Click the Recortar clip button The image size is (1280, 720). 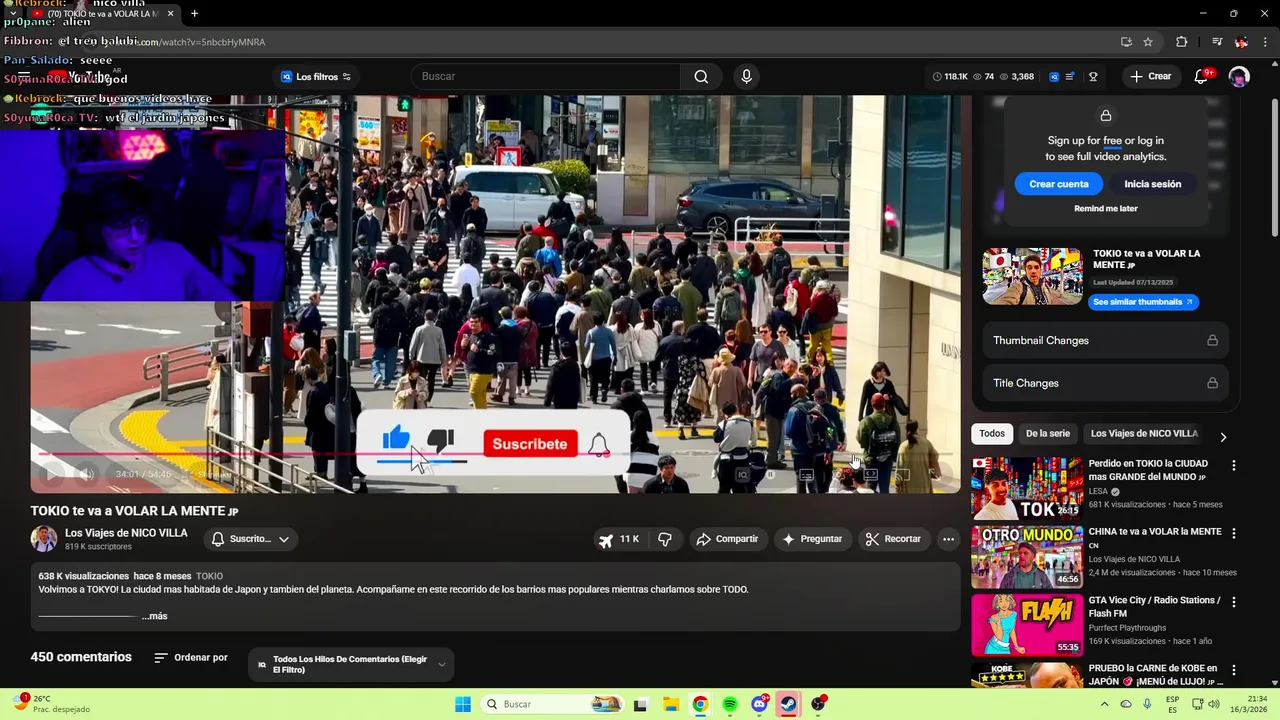point(893,539)
